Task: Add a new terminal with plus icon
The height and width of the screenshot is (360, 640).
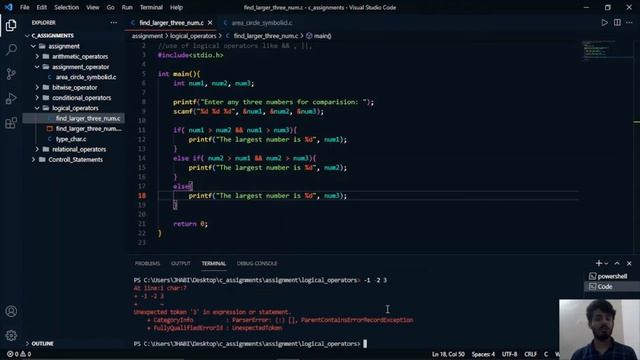Action: click(599, 263)
